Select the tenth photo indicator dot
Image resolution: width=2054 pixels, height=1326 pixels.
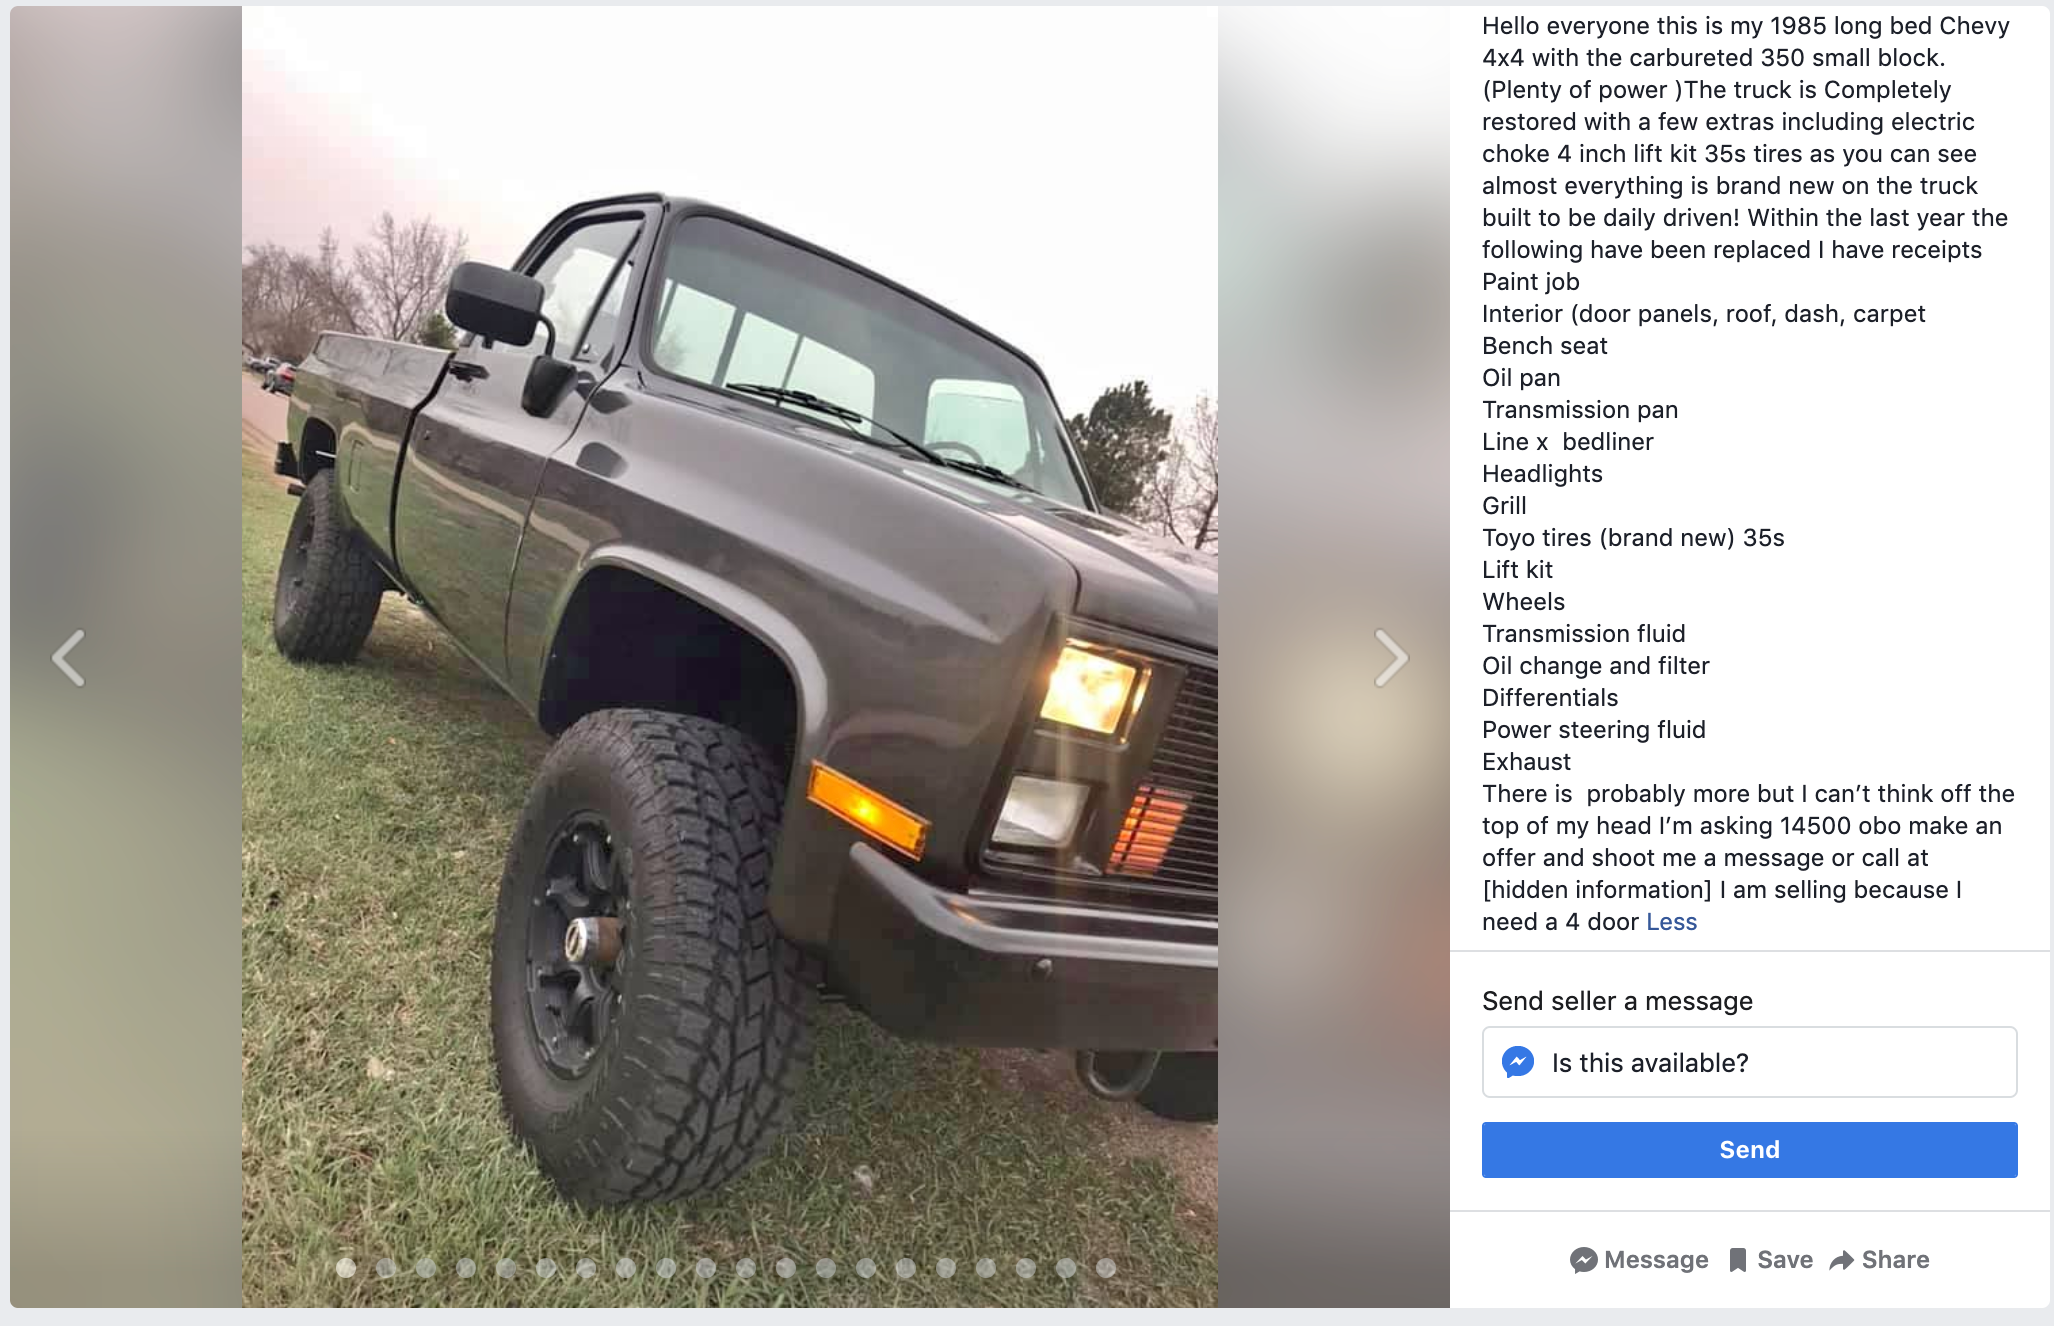706,1268
